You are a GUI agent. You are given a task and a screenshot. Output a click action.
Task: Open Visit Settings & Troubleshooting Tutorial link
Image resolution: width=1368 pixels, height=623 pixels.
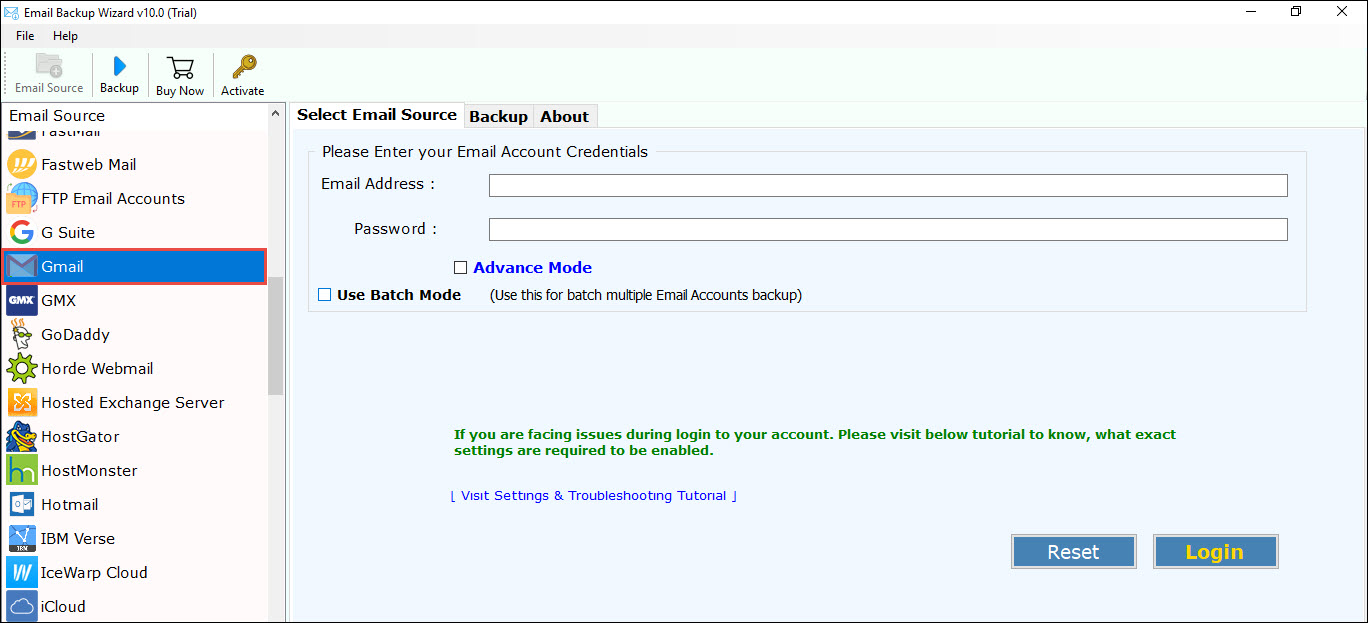594,496
